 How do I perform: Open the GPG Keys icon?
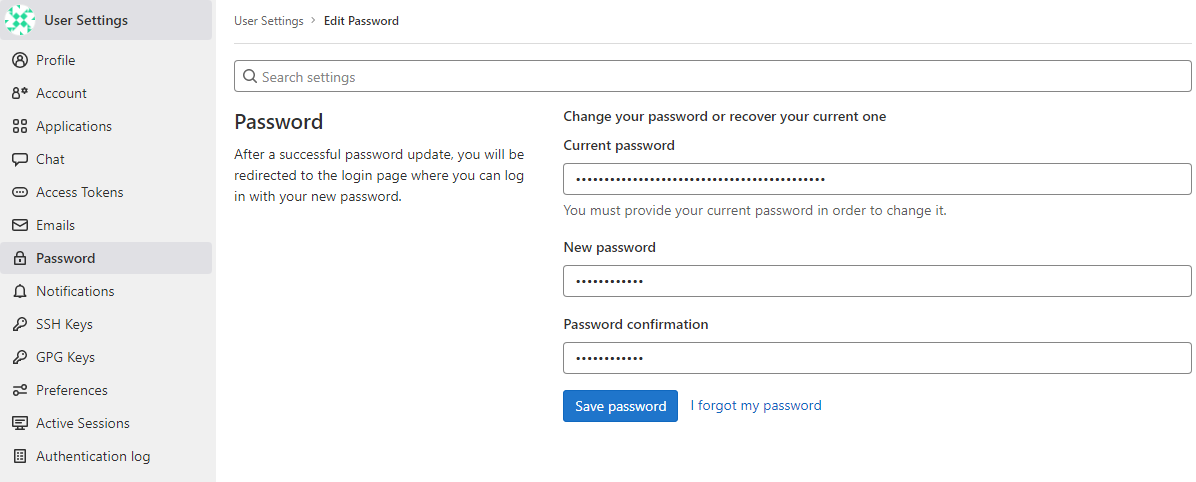point(21,357)
